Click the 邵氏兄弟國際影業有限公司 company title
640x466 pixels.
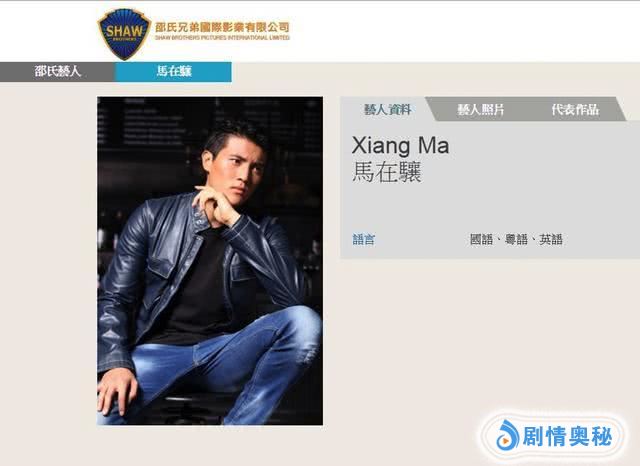coord(222,27)
